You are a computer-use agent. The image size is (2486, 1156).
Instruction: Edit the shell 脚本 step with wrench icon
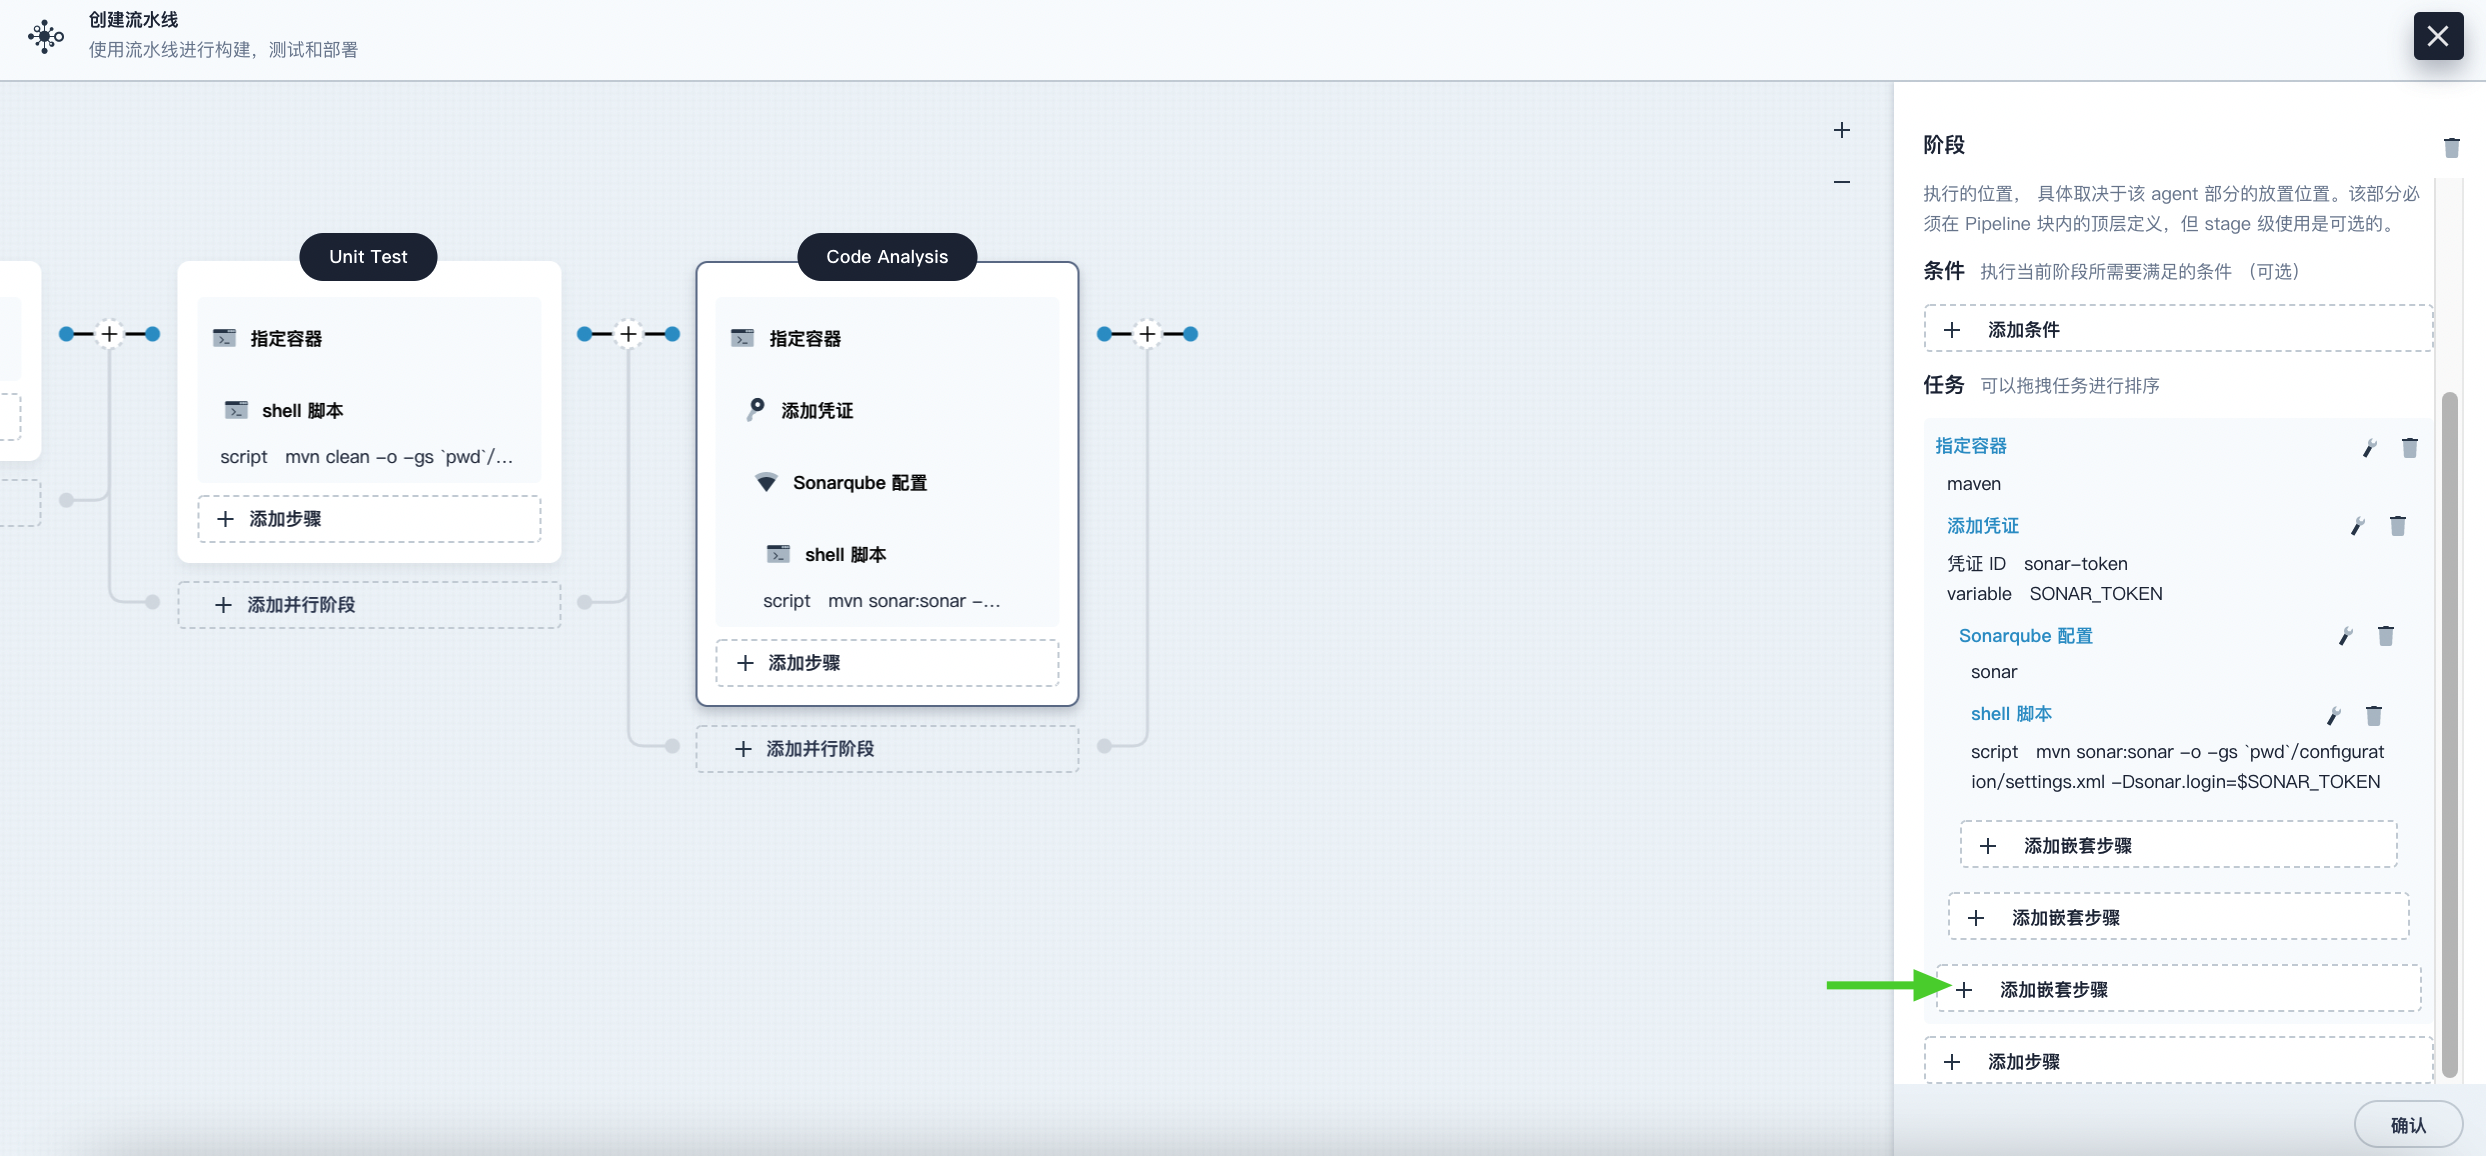coord(2333,715)
